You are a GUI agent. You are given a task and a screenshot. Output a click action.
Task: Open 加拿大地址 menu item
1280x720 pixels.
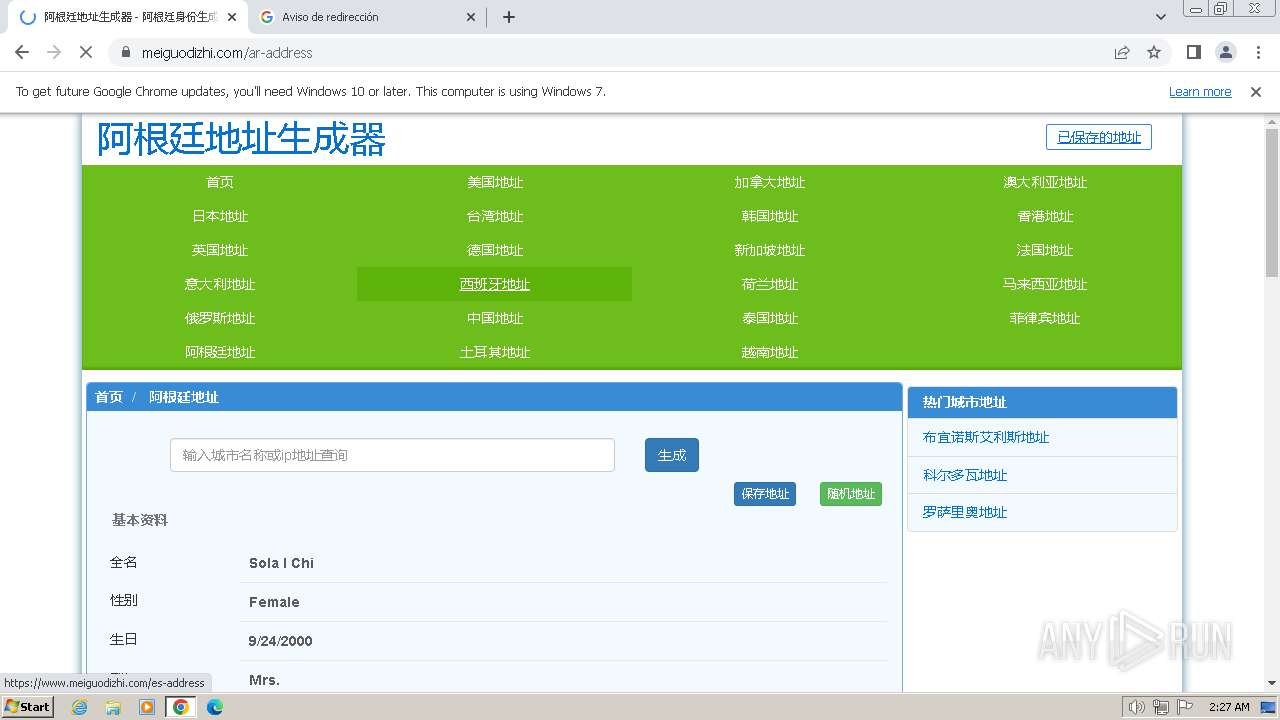(770, 182)
